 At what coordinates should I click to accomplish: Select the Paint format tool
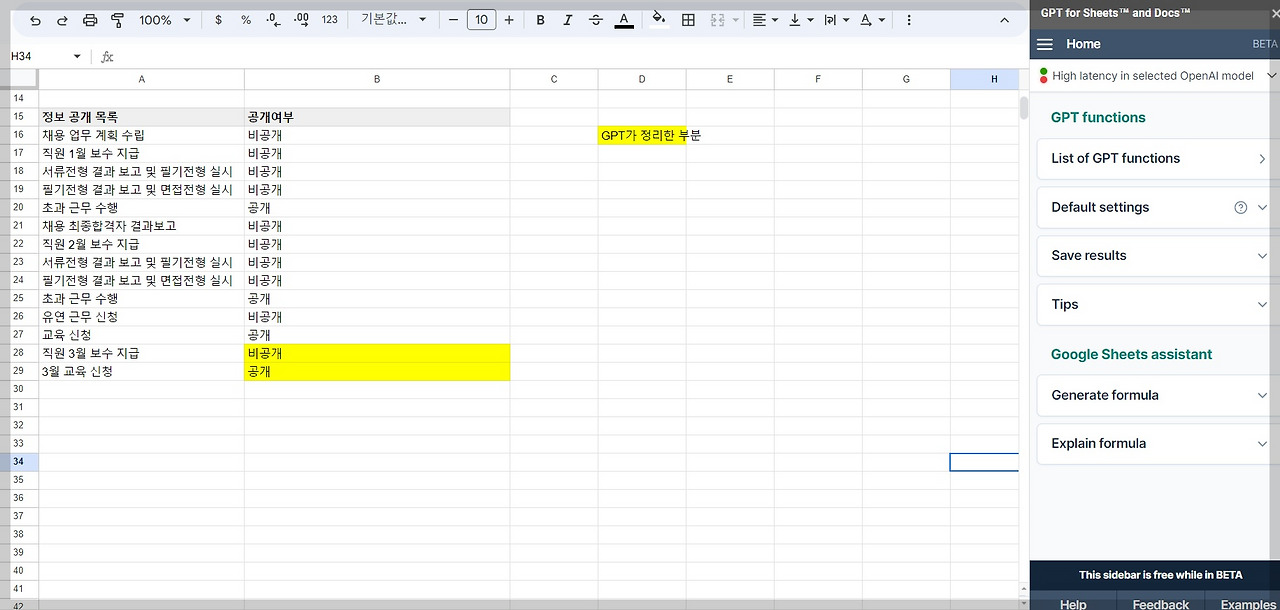pyautogui.click(x=117, y=20)
